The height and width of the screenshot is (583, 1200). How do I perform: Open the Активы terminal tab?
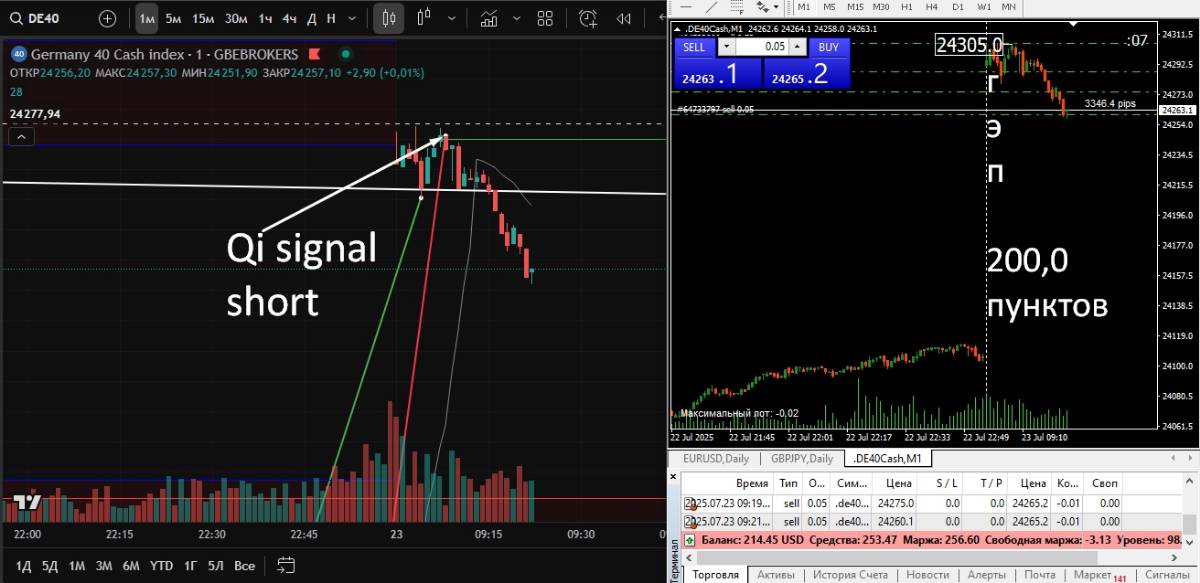pos(776,575)
